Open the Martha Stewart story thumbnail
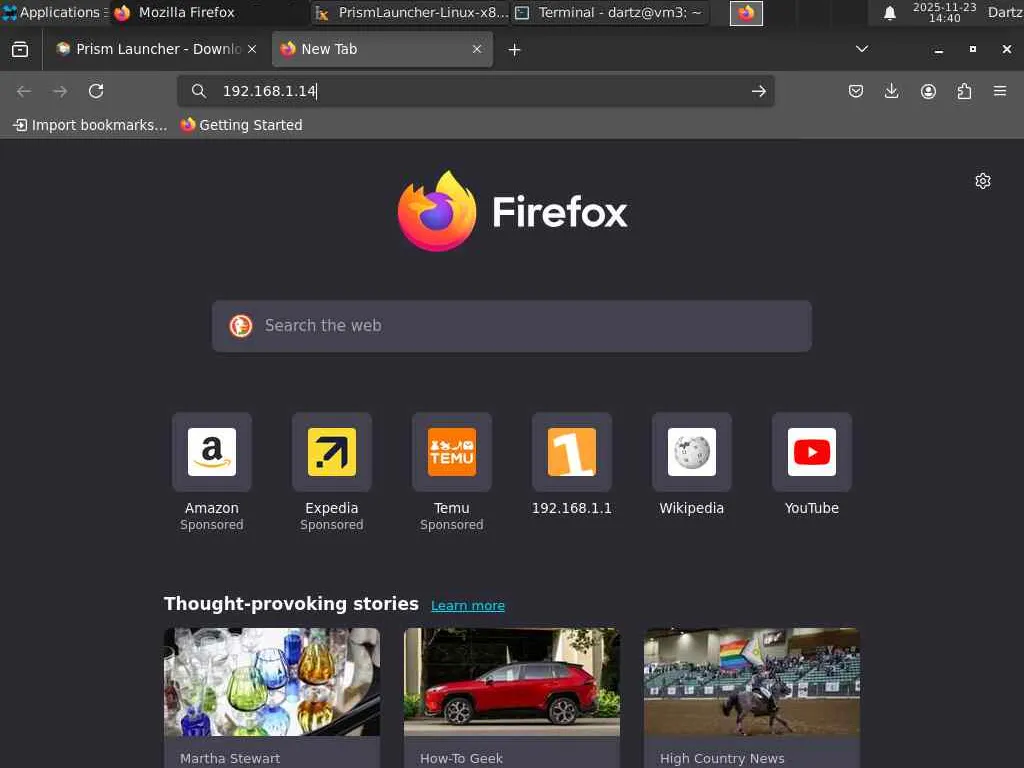The height and width of the screenshot is (768, 1024). pyautogui.click(x=272, y=682)
